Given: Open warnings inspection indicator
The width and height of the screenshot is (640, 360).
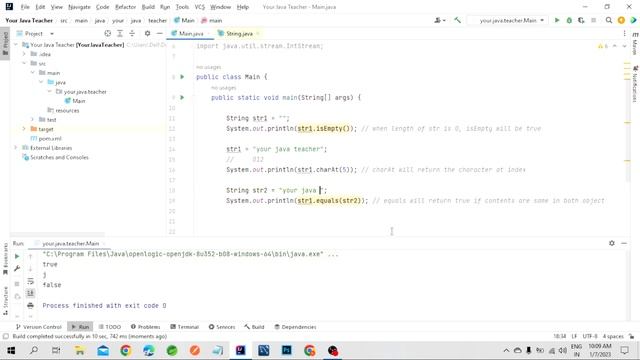Looking at the screenshot, I should (x=603, y=46).
